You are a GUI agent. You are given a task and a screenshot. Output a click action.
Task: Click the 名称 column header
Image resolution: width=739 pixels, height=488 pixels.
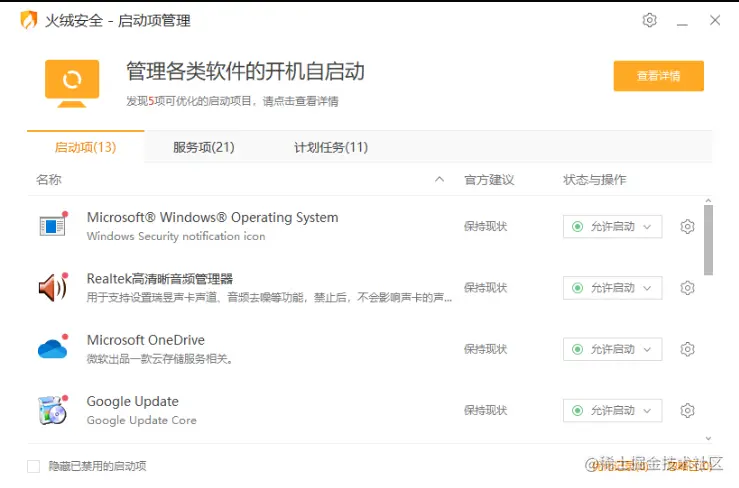tap(49, 180)
